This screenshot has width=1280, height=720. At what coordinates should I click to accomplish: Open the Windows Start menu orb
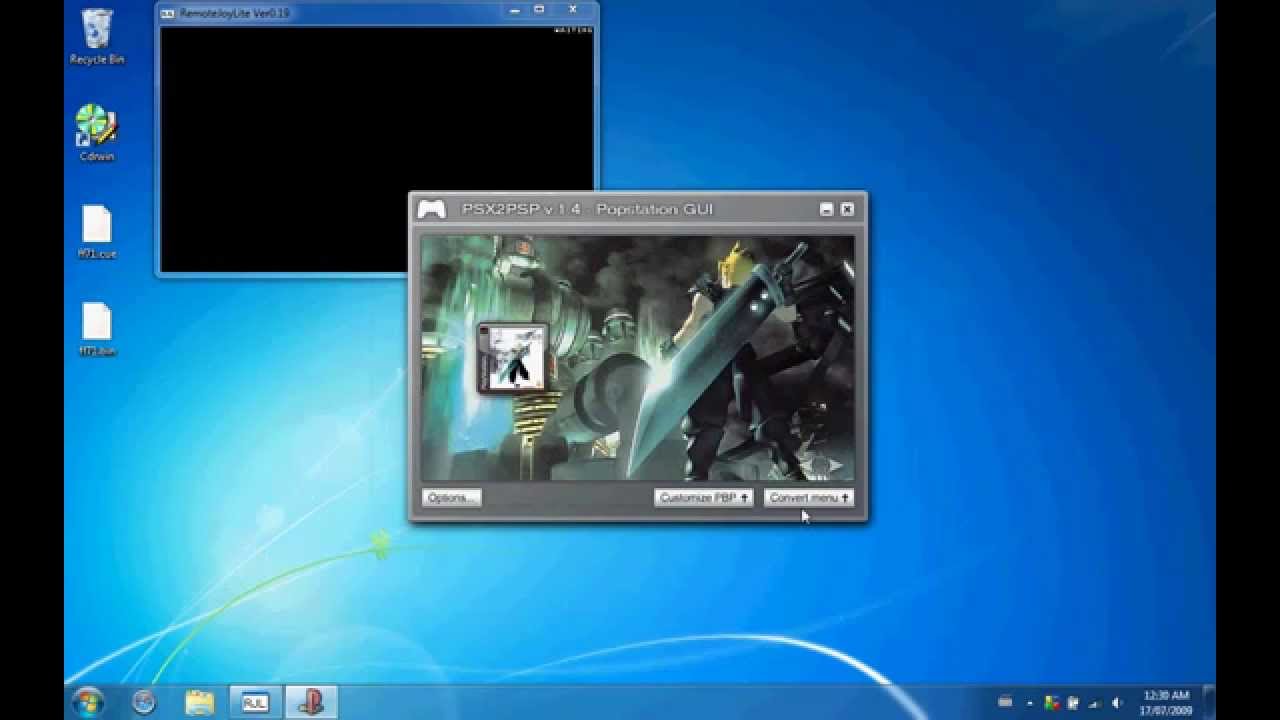point(88,702)
